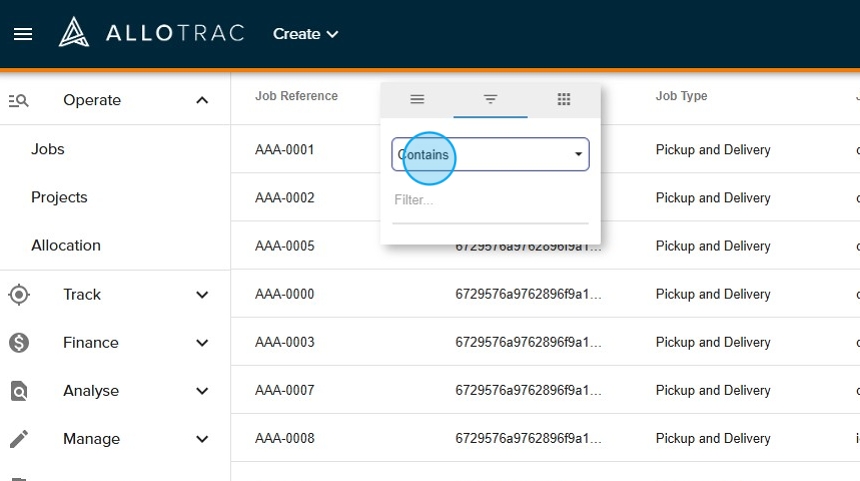Select job row AAA-0003
860x481 pixels.
pyautogui.click(x=285, y=342)
